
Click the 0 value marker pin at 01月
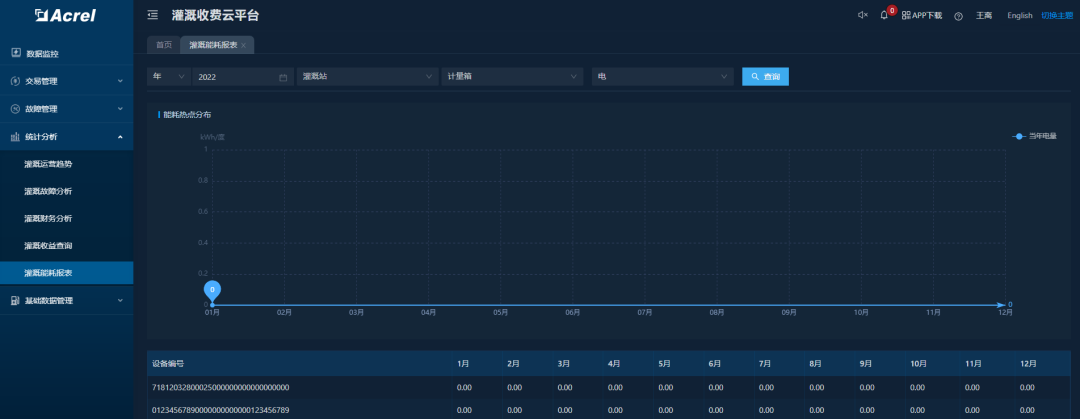pos(212,289)
